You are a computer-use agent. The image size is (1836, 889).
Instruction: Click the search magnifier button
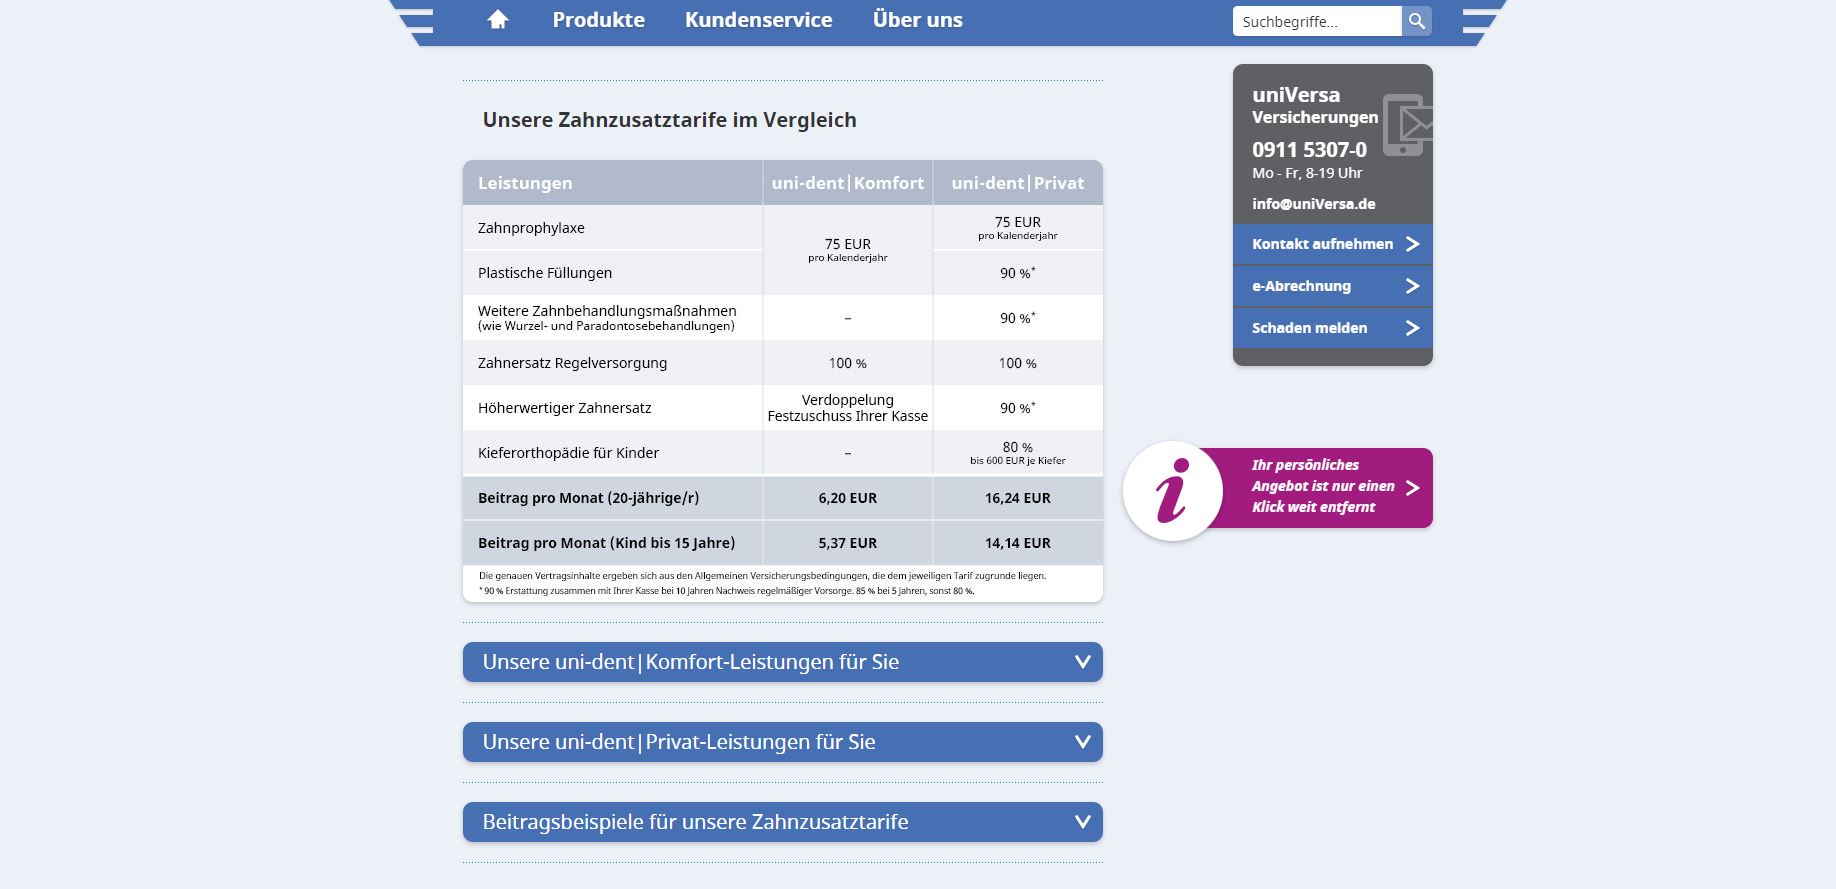tap(1416, 21)
